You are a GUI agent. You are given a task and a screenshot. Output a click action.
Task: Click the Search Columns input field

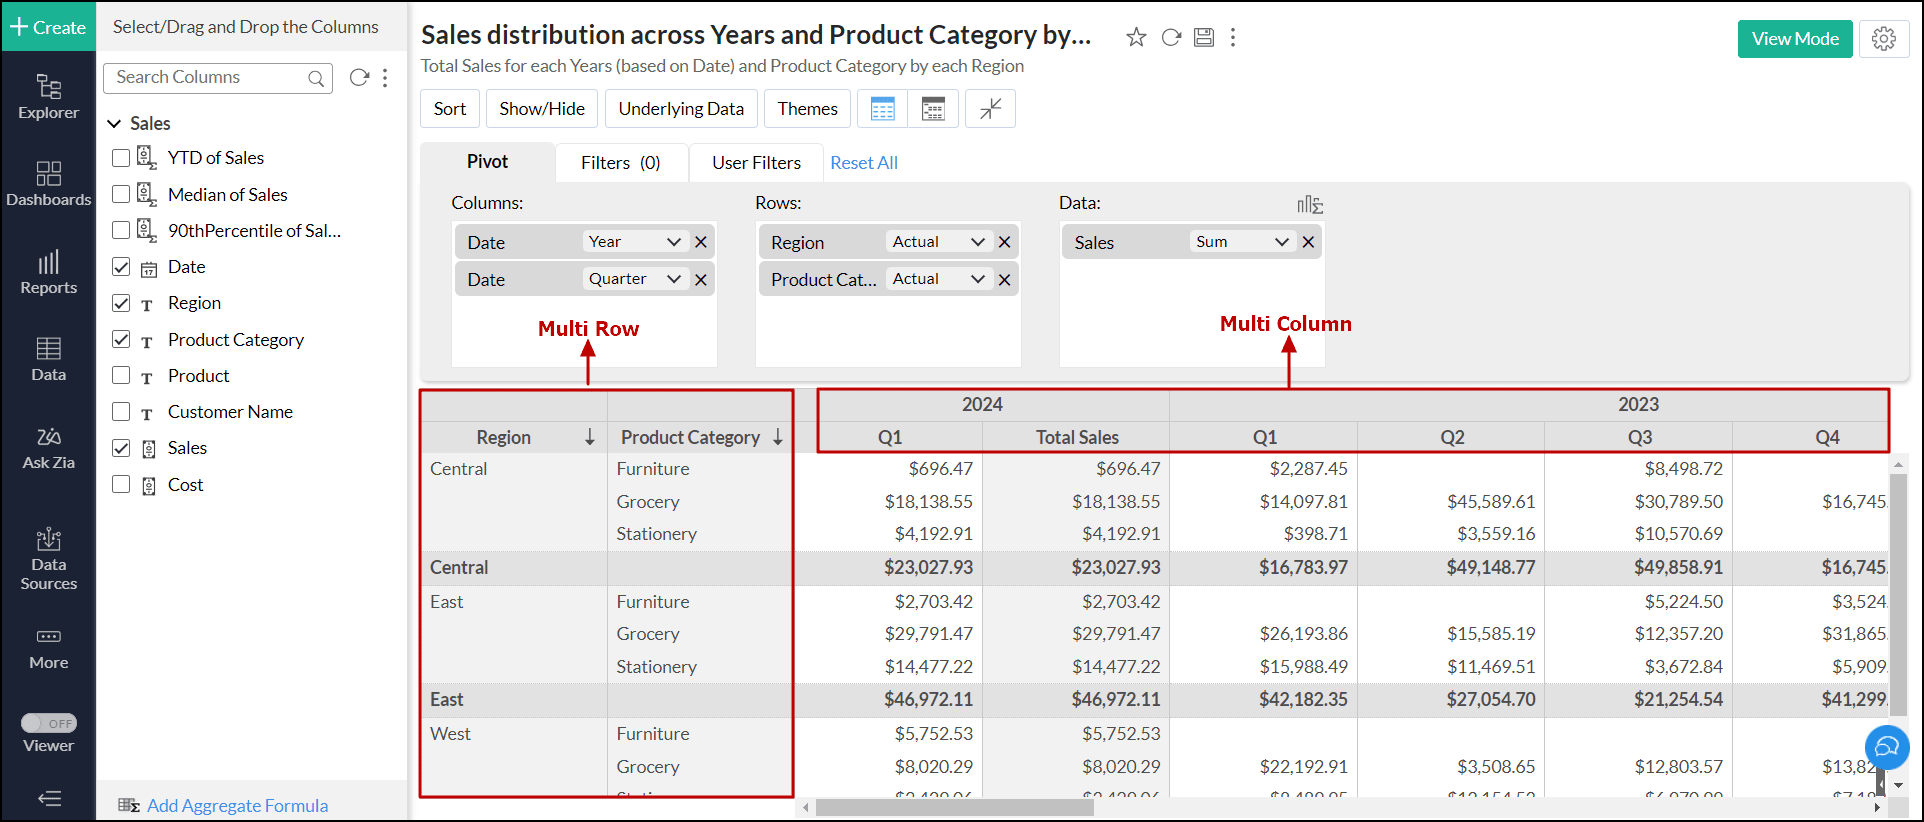pos(210,78)
